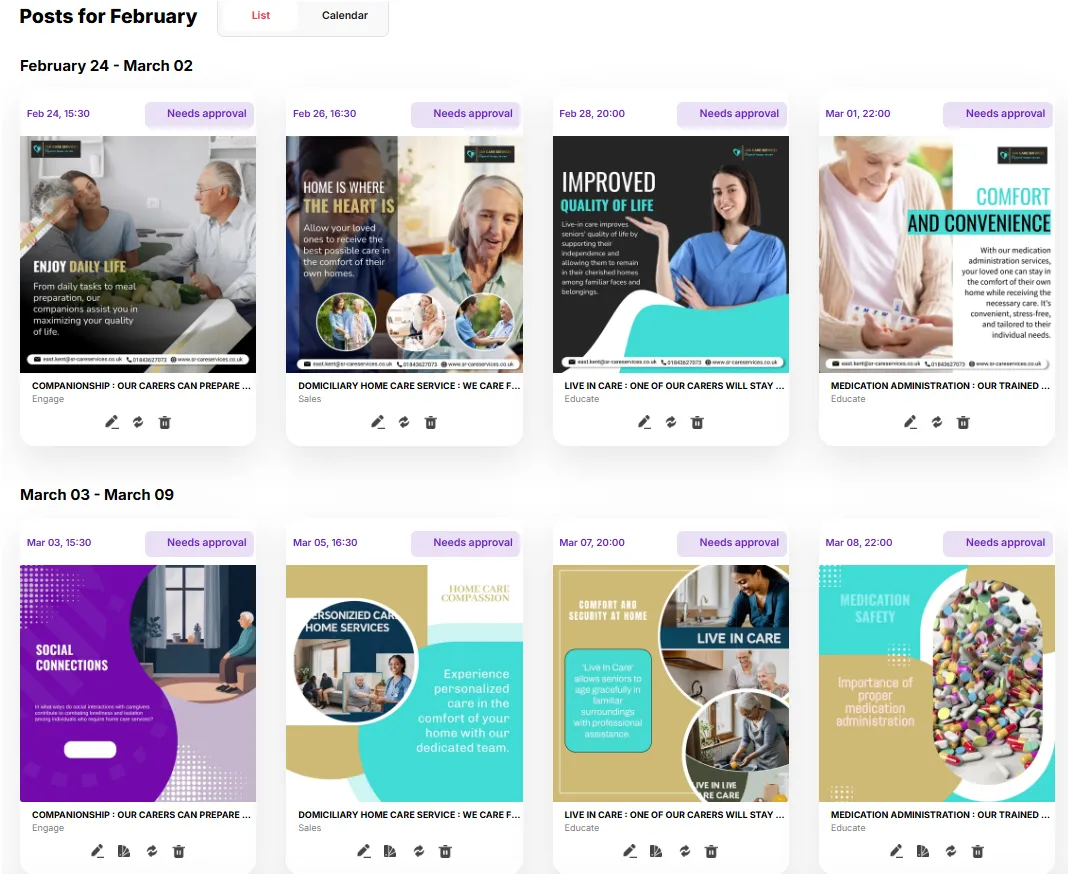Regenerate the Mar 05 Domiciliary post
The height and width of the screenshot is (874, 1068).
tap(418, 851)
